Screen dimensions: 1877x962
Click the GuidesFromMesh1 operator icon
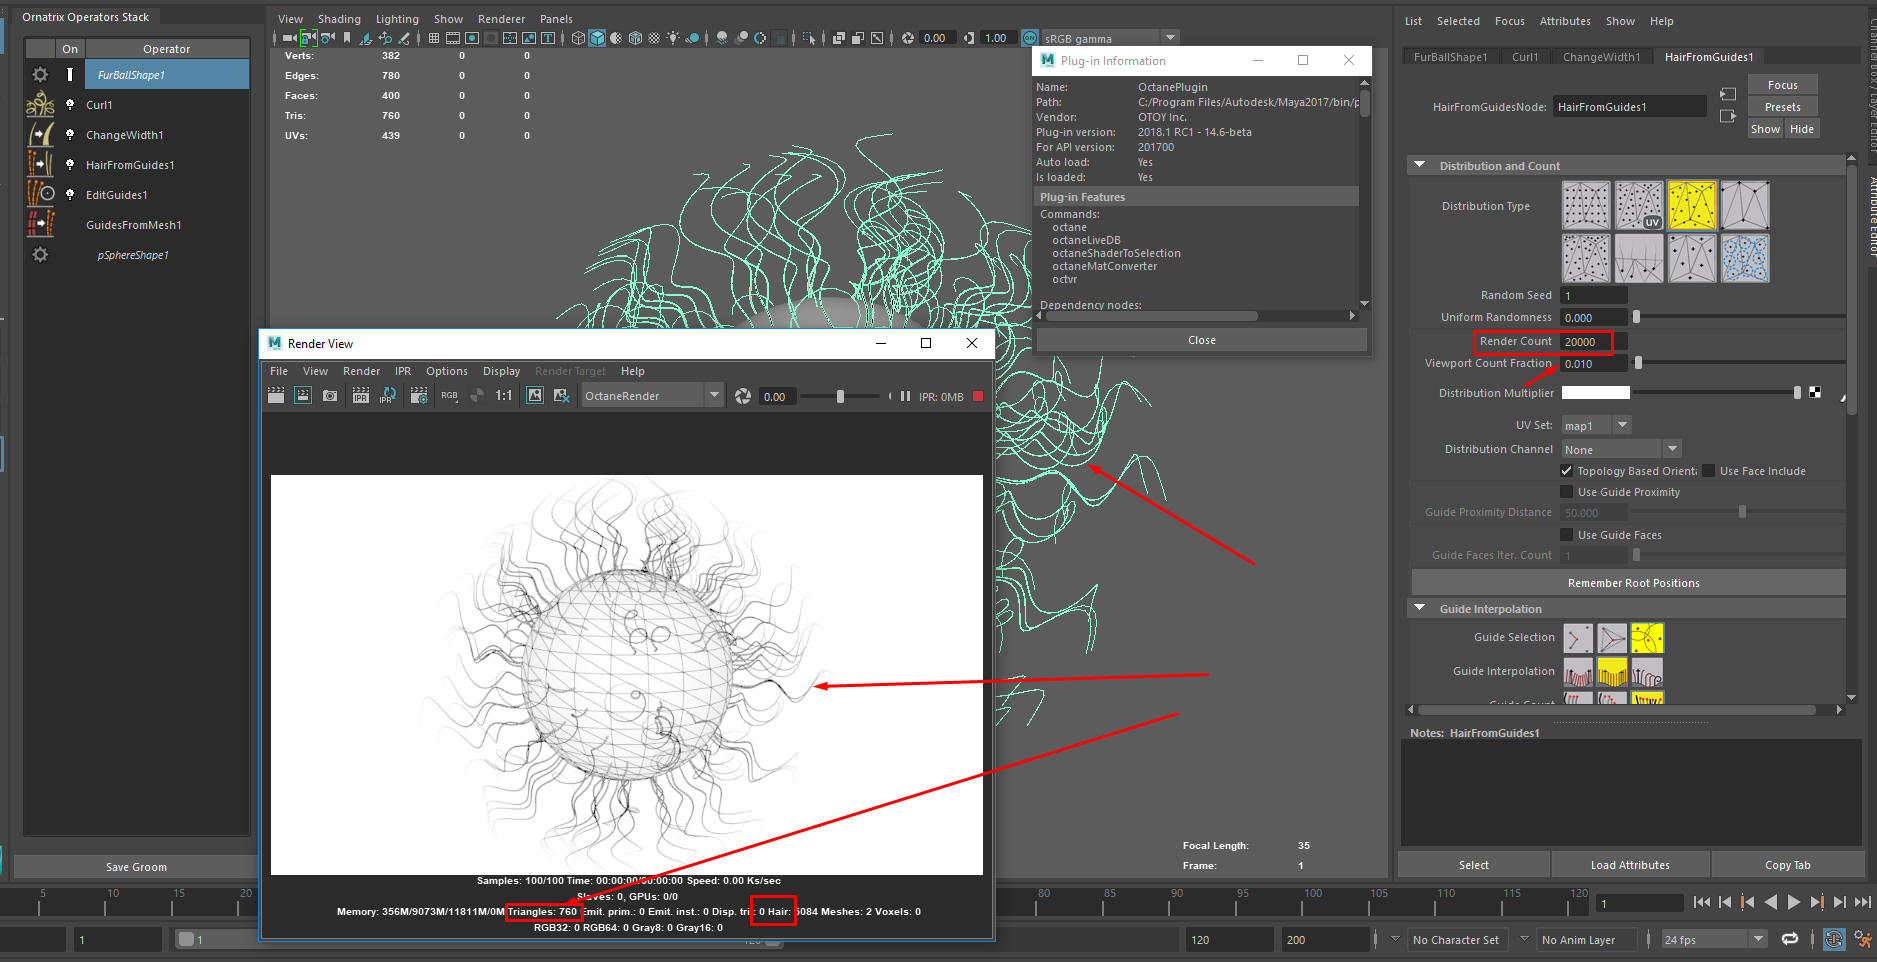pos(40,224)
